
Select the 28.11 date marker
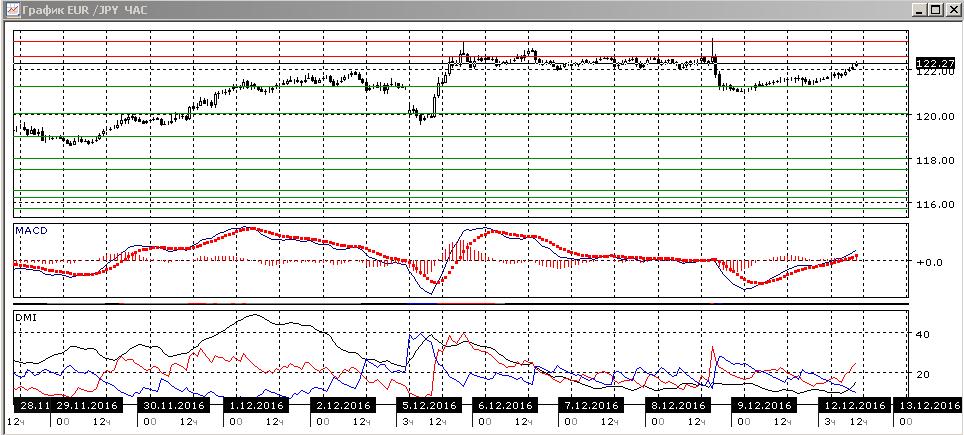click(32, 406)
